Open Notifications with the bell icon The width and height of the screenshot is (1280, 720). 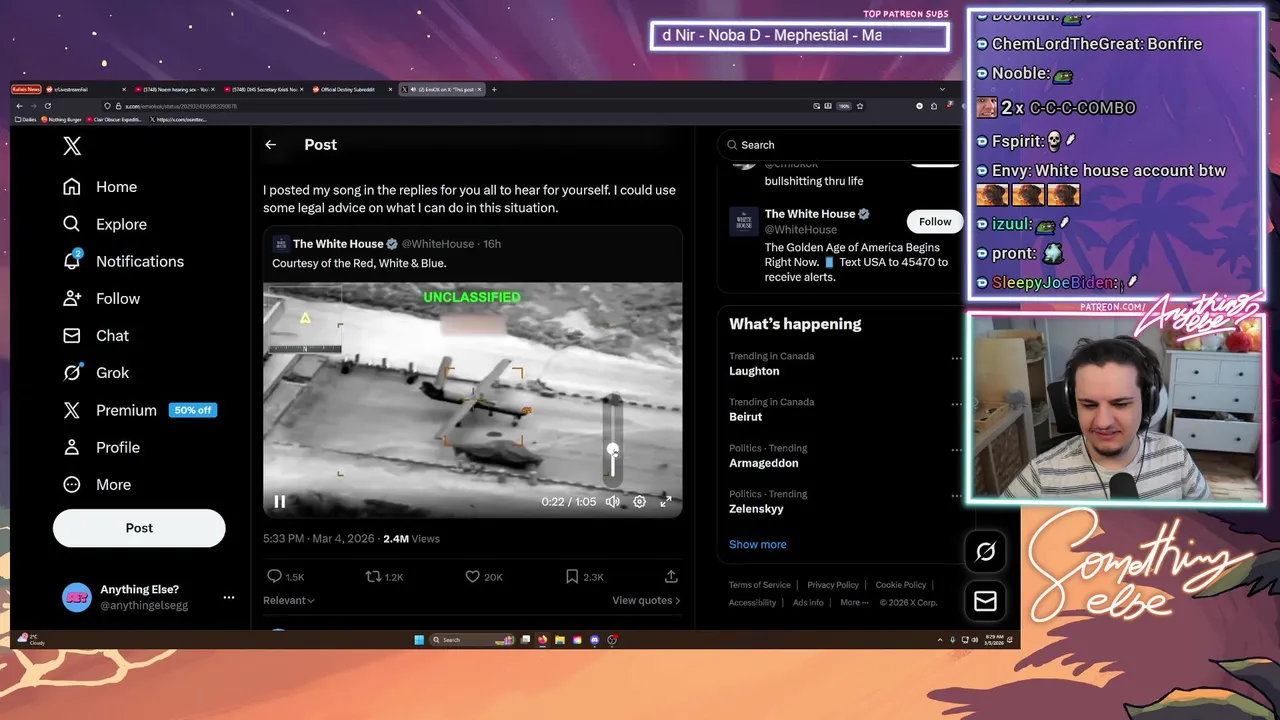[x=123, y=261]
